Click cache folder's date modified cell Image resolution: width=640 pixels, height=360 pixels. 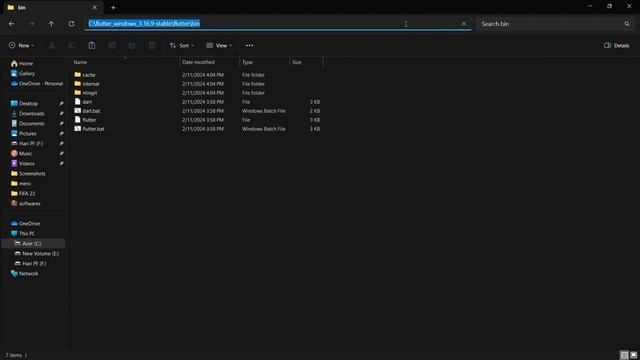pyautogui.click(x=203, y=75)
